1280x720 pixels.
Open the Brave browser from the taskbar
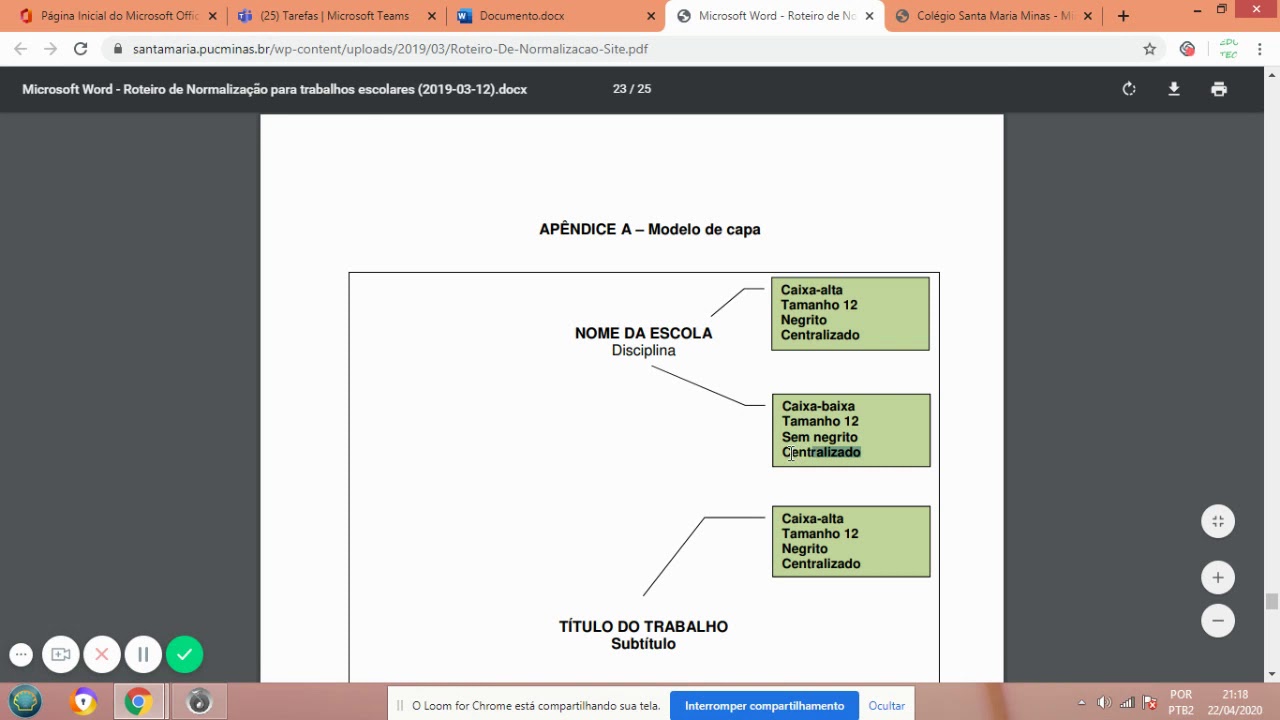coord(83,702)
